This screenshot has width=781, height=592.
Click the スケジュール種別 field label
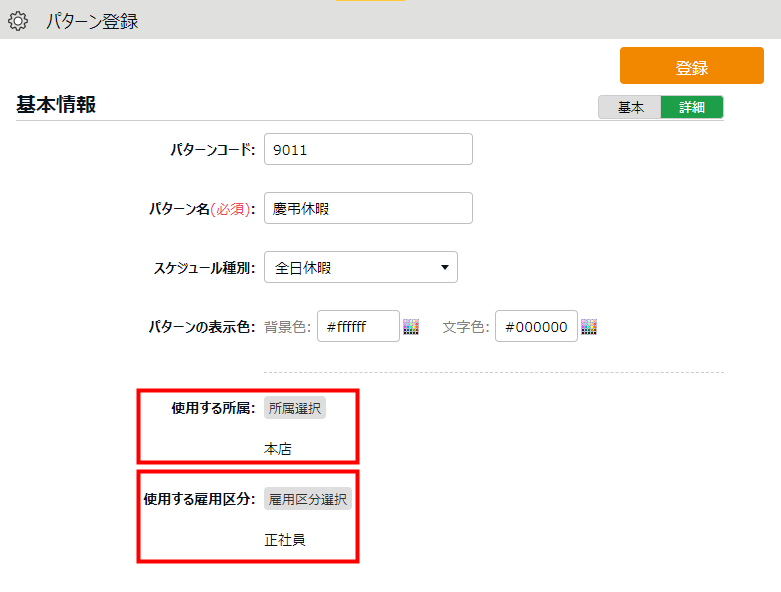[204, 268]
